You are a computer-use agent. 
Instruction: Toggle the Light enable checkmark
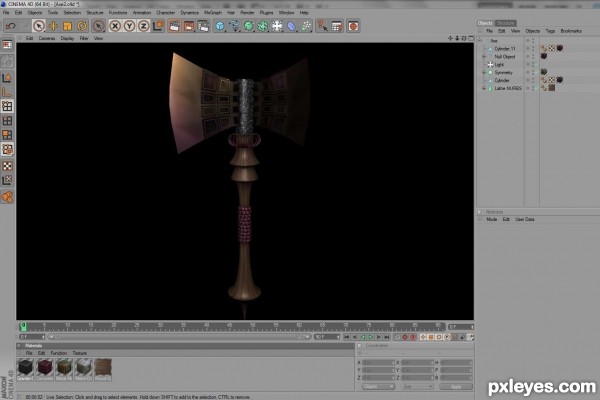point(536,65)
